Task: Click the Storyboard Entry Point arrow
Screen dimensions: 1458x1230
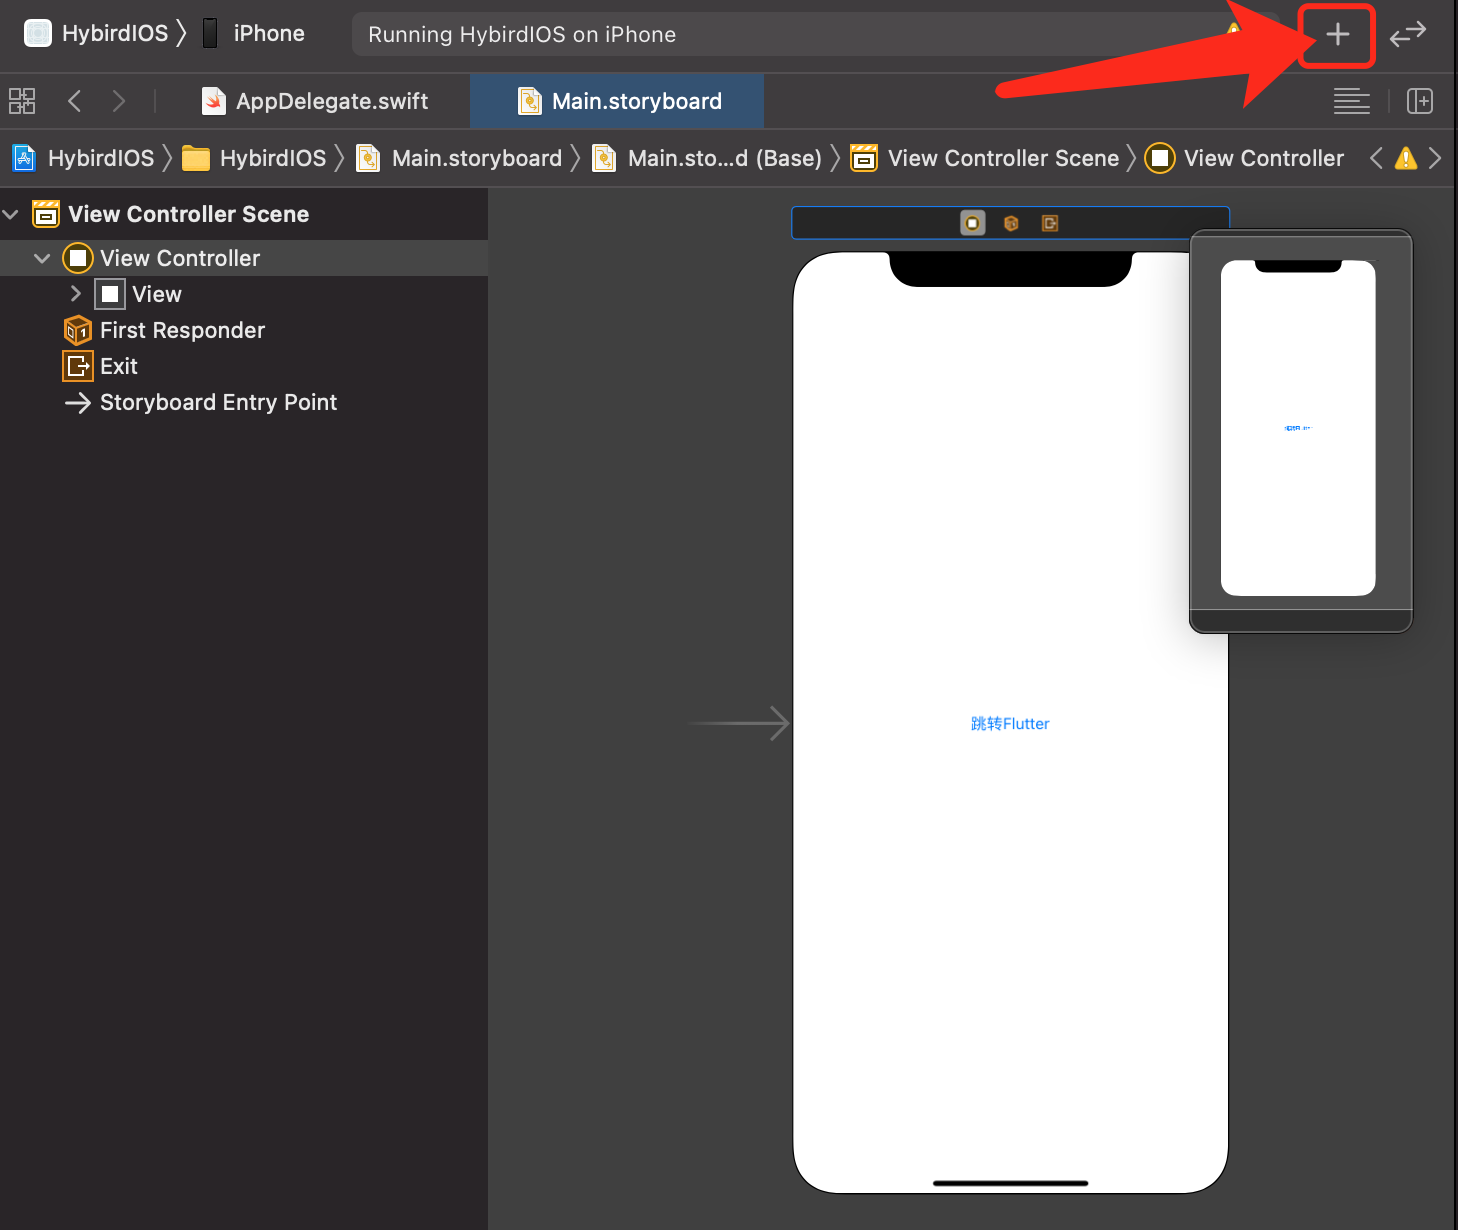Action: pos(78,402)
